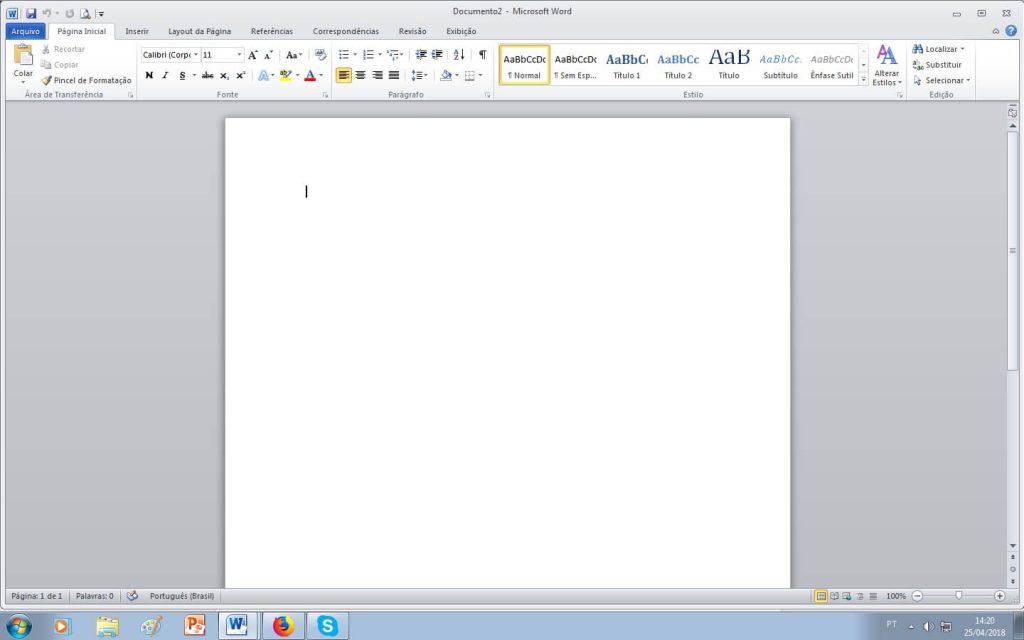Click the Format Painter brush icon
The height and width of the screenshot is (640, 1024).
46,80
